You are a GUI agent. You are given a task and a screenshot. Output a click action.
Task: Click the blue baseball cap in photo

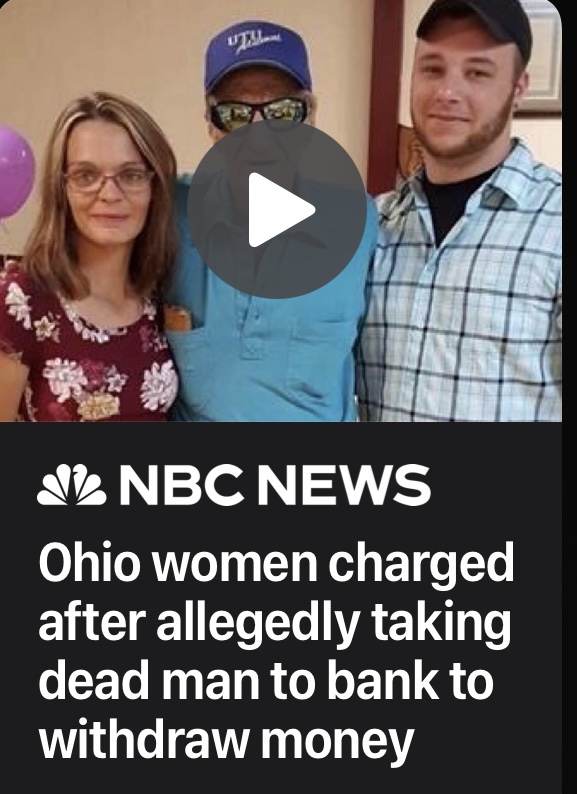(258, 55)
